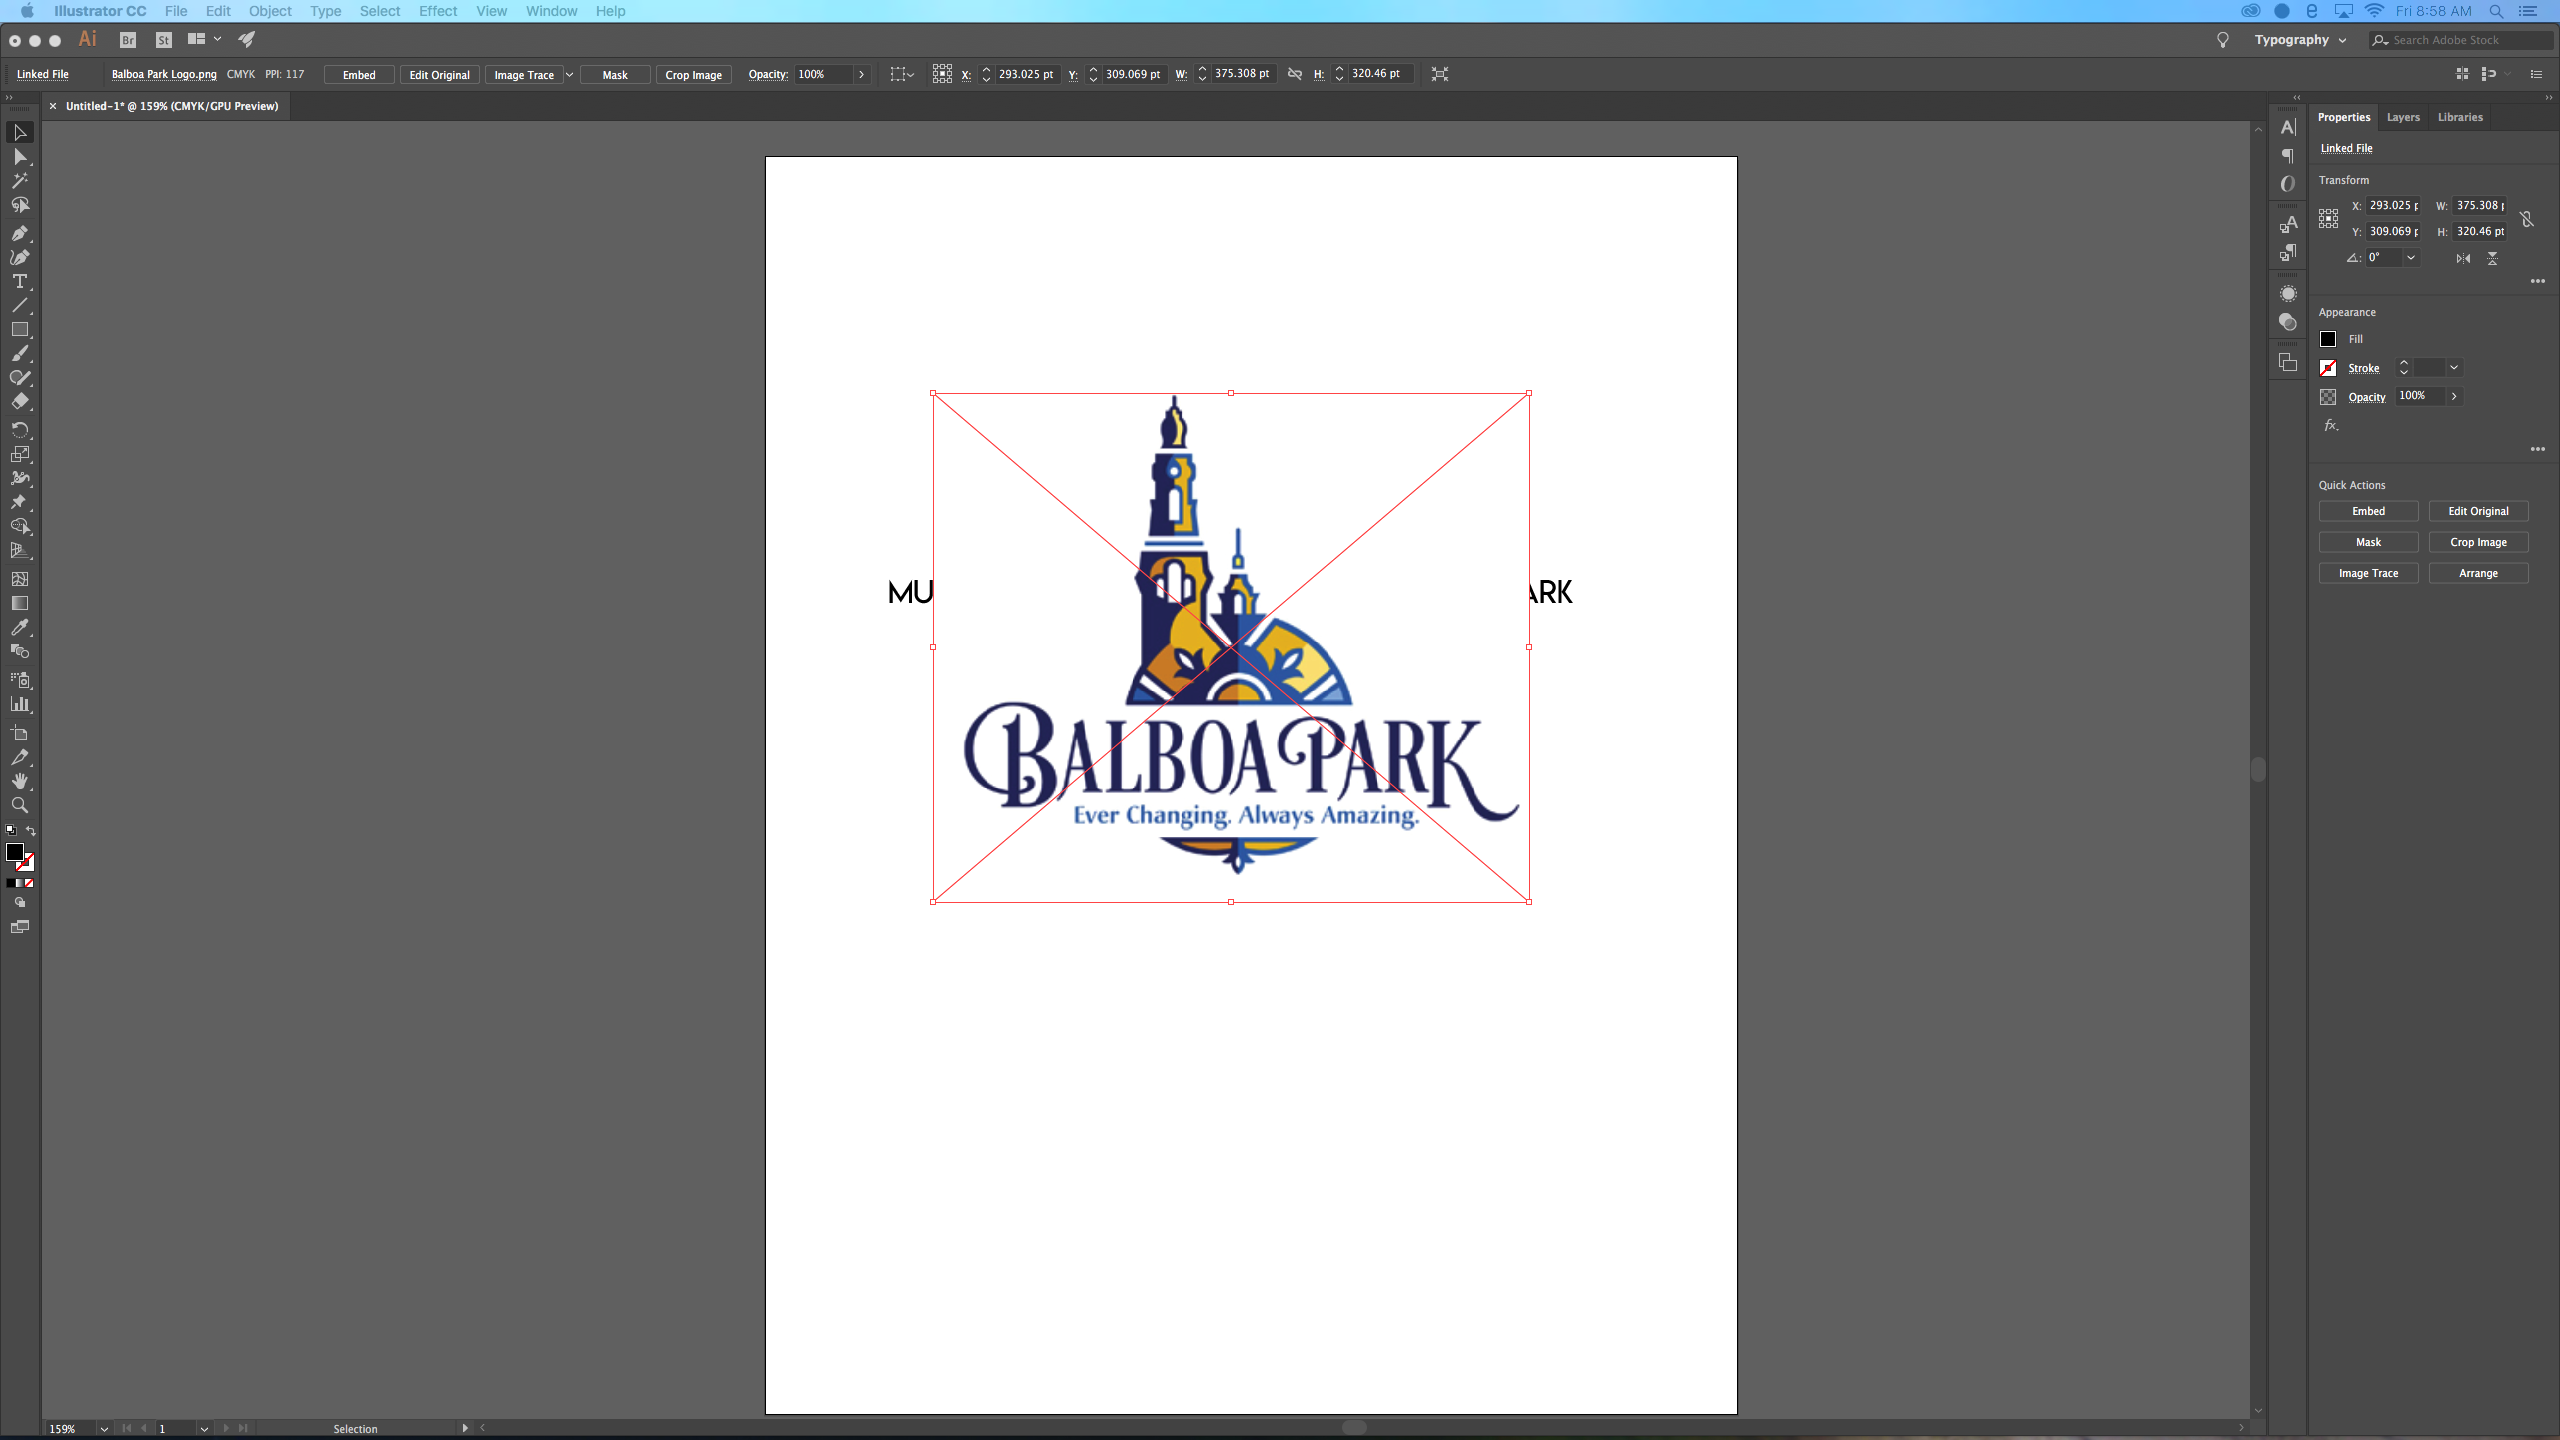This screenshot has height=1440, width=2560.
Task: Select reference point locator in Properties panel
Action: pos(2329,218)
